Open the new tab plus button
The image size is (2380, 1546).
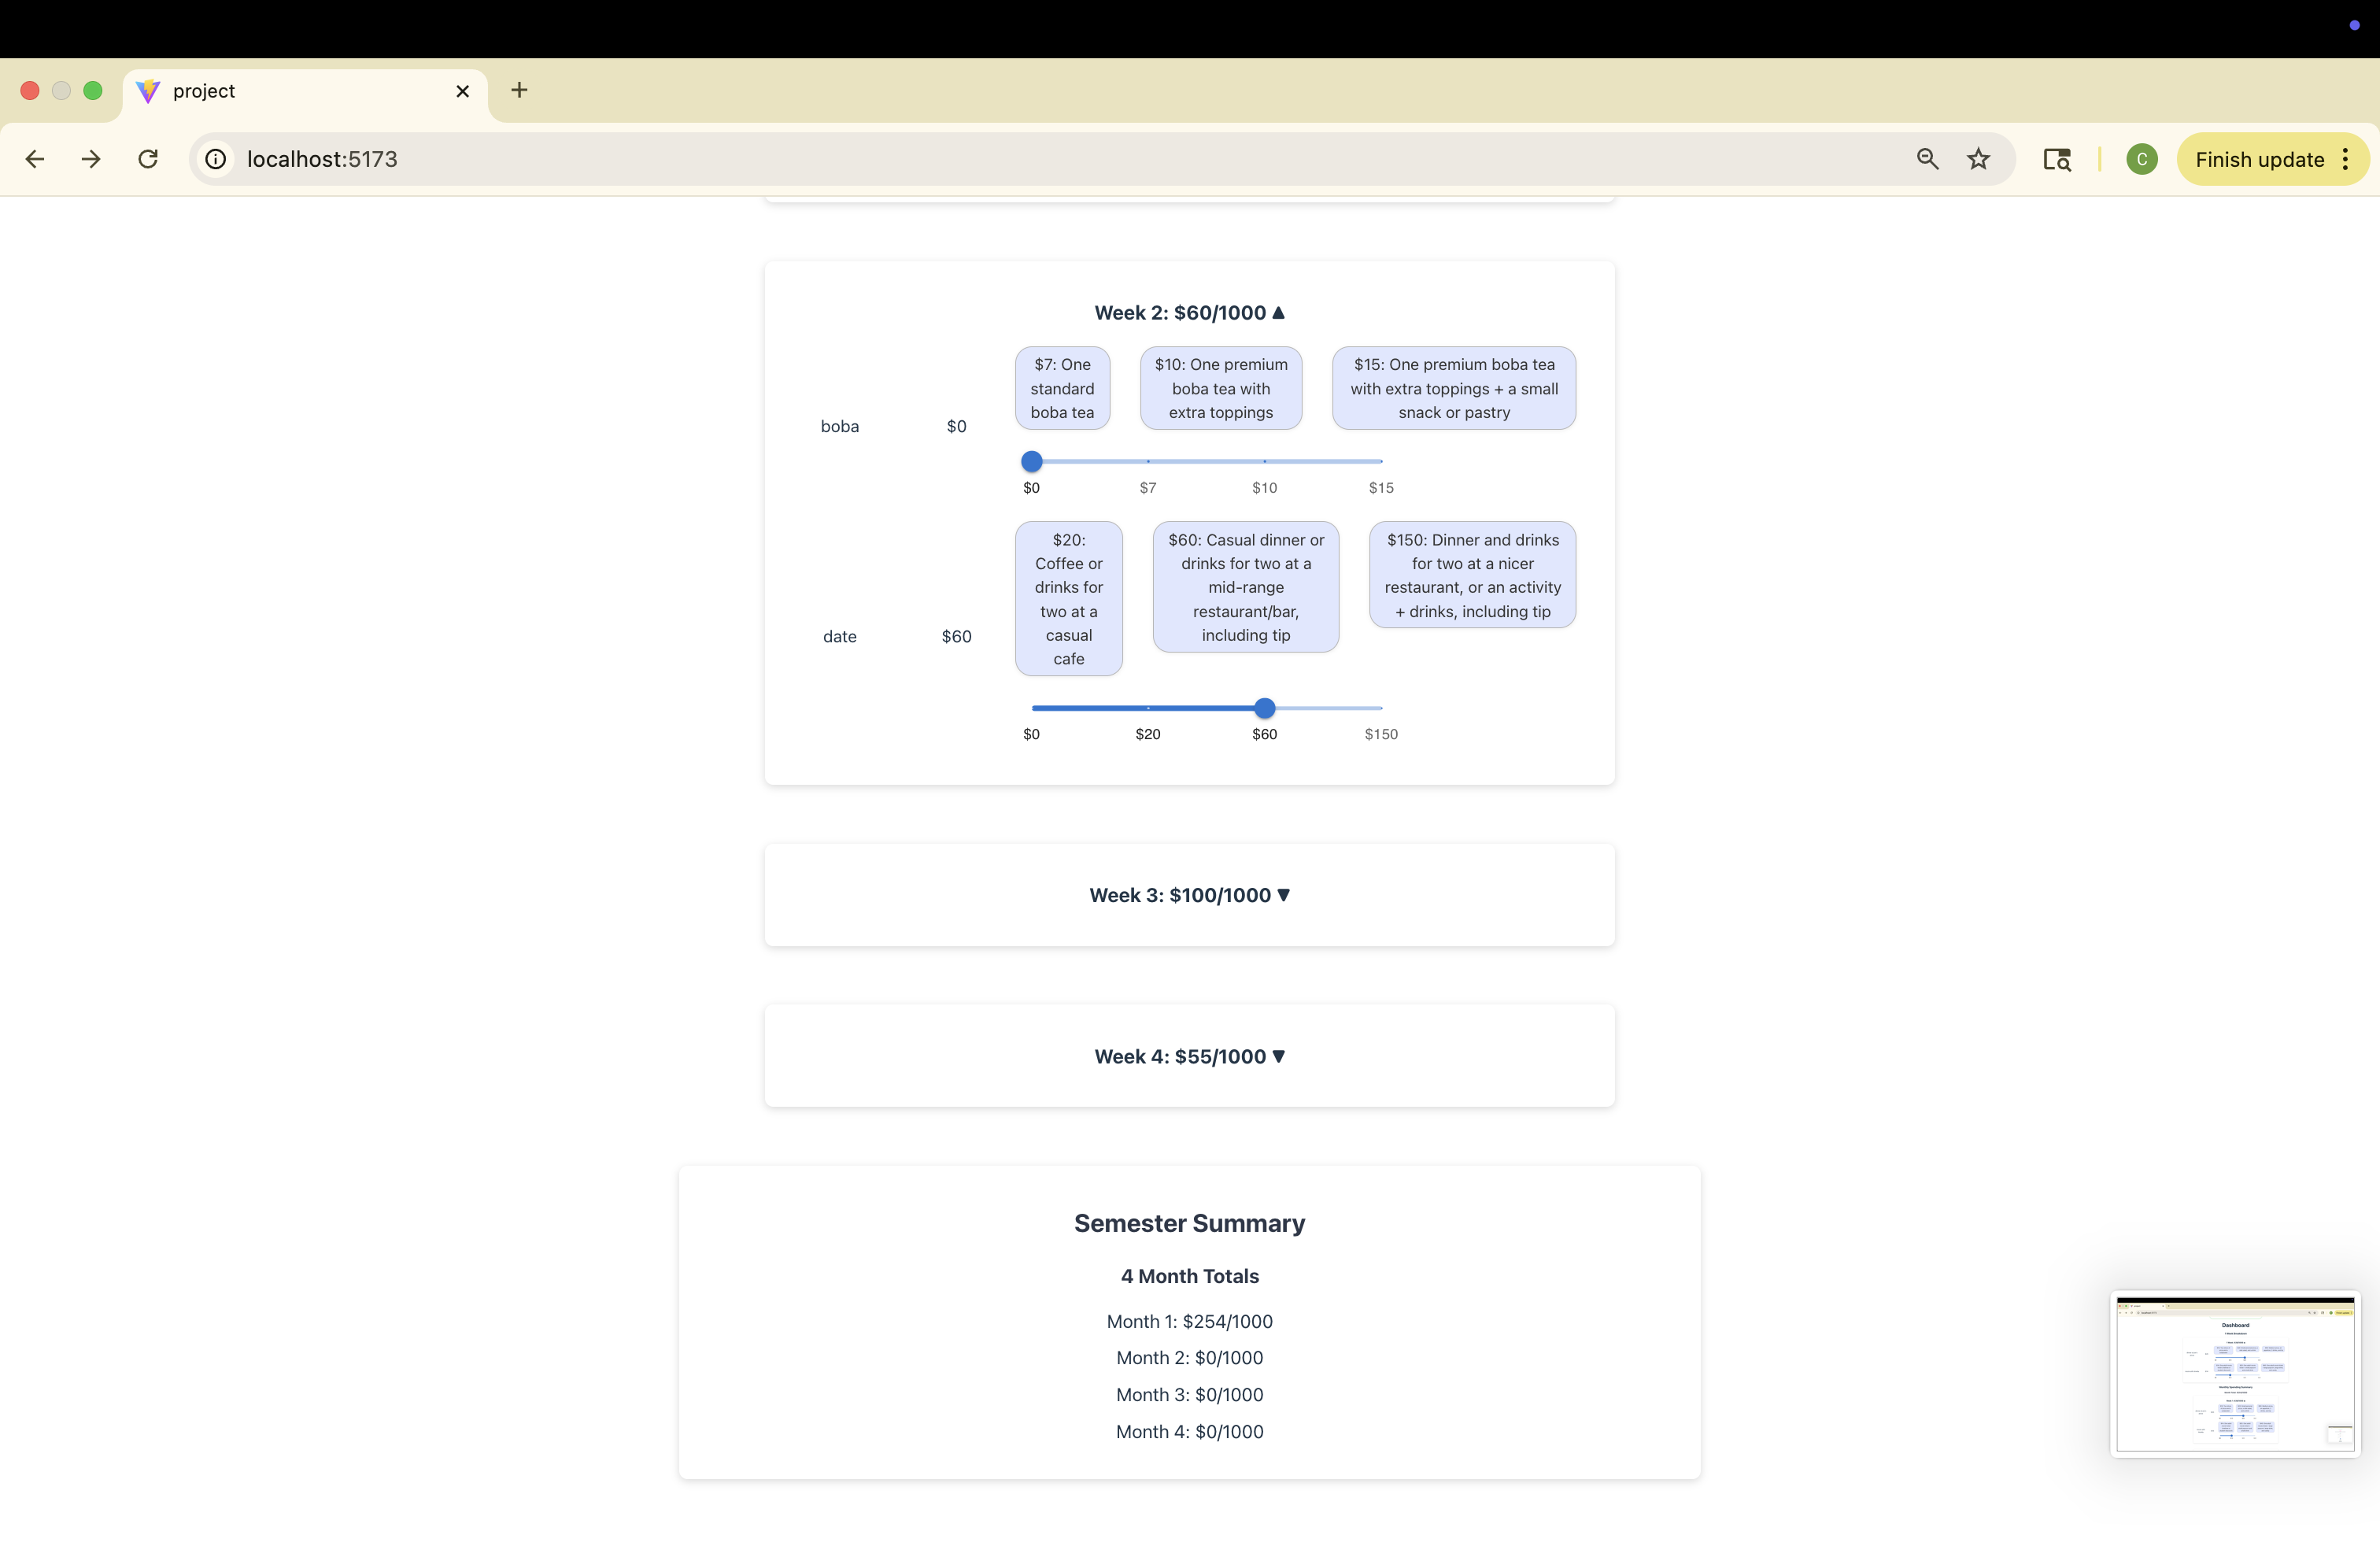click(x=519, y=90)
